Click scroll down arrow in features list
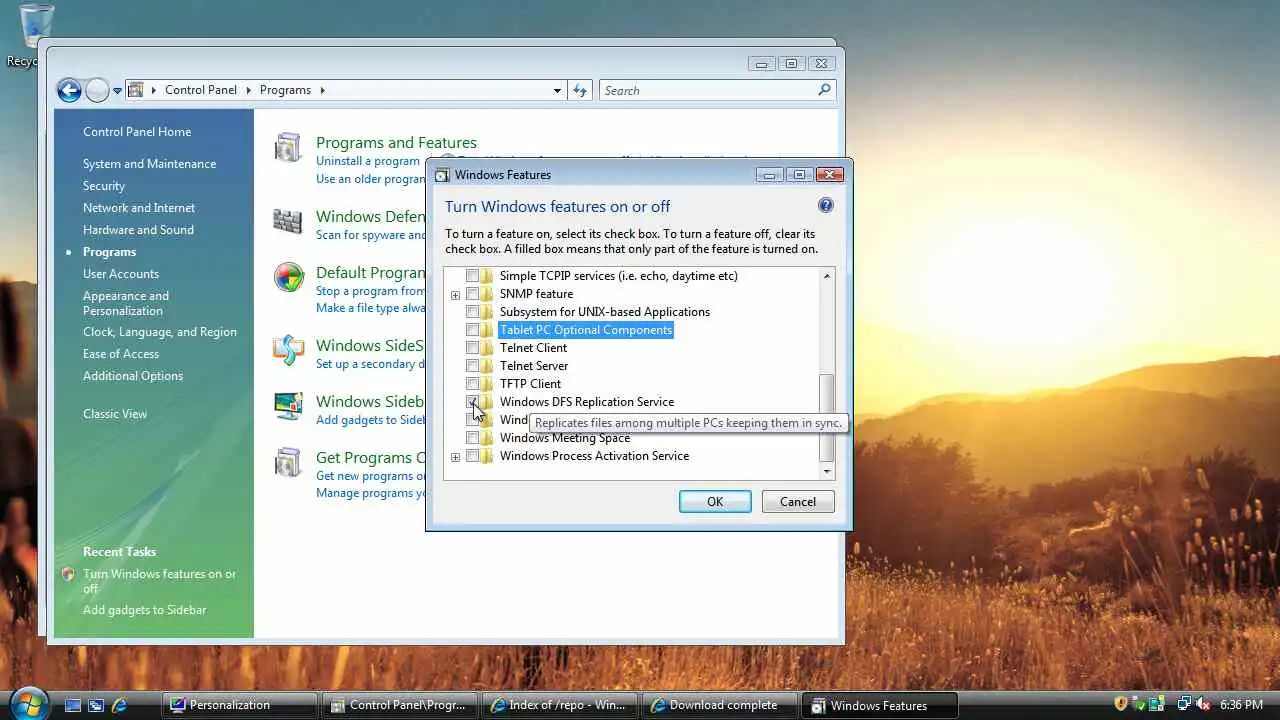 pos(826,471)
